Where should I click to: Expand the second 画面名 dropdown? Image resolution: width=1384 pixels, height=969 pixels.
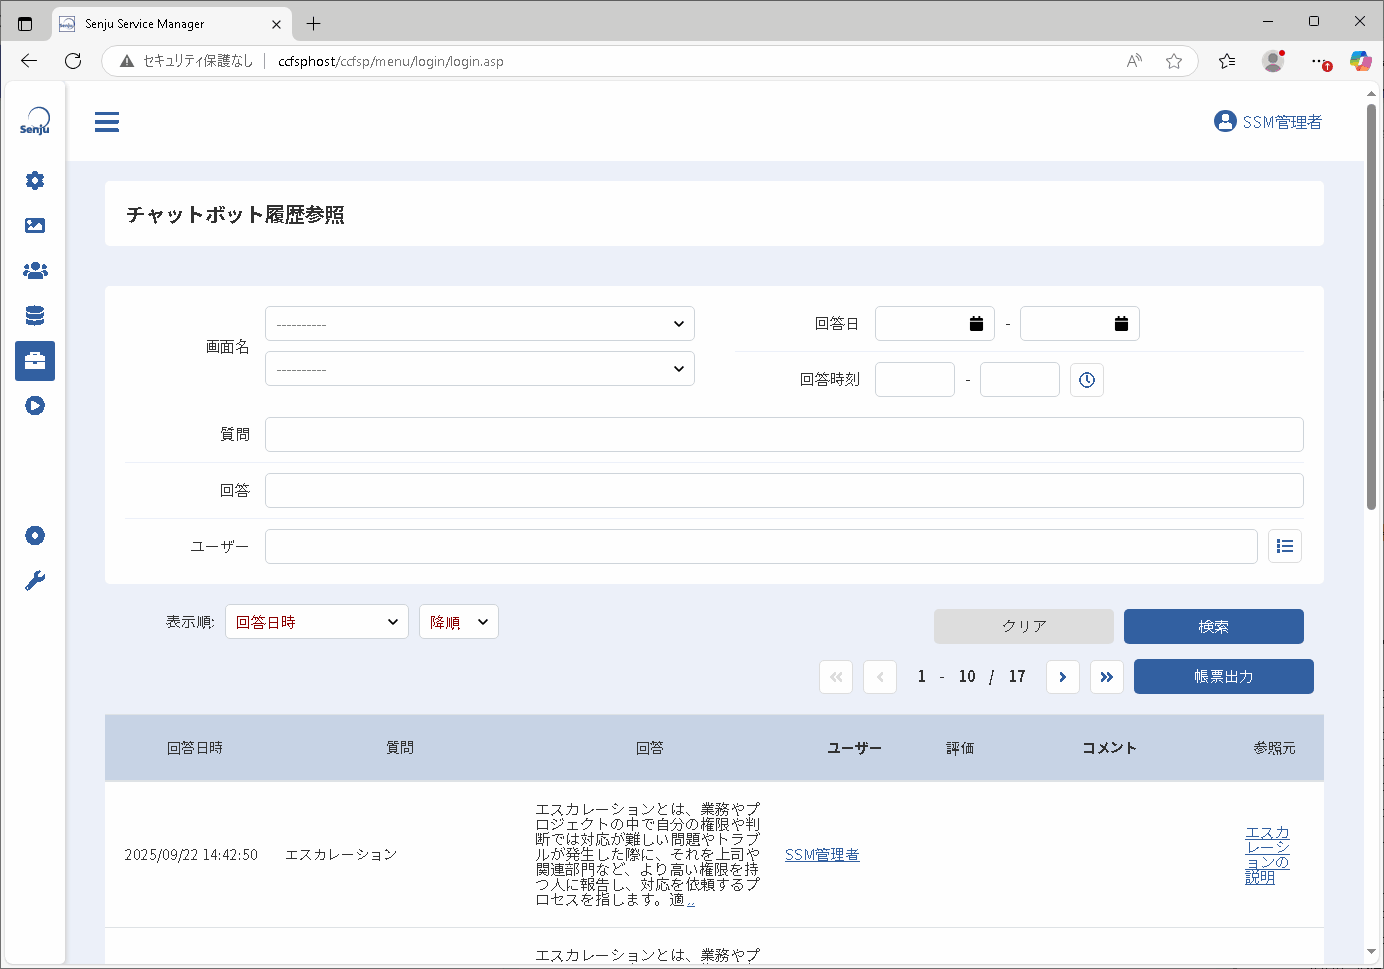[480, 369]
